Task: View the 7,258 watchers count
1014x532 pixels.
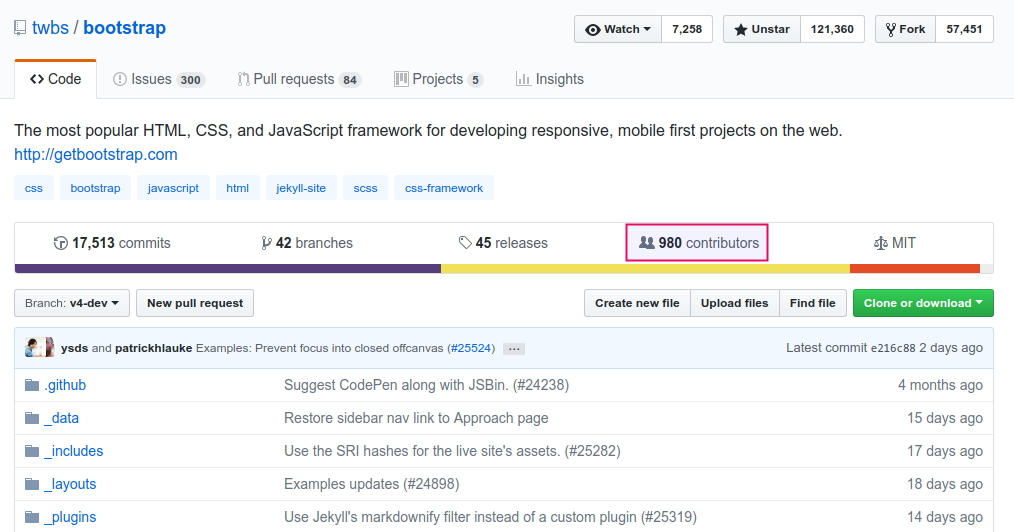Action: coord(687,29)
